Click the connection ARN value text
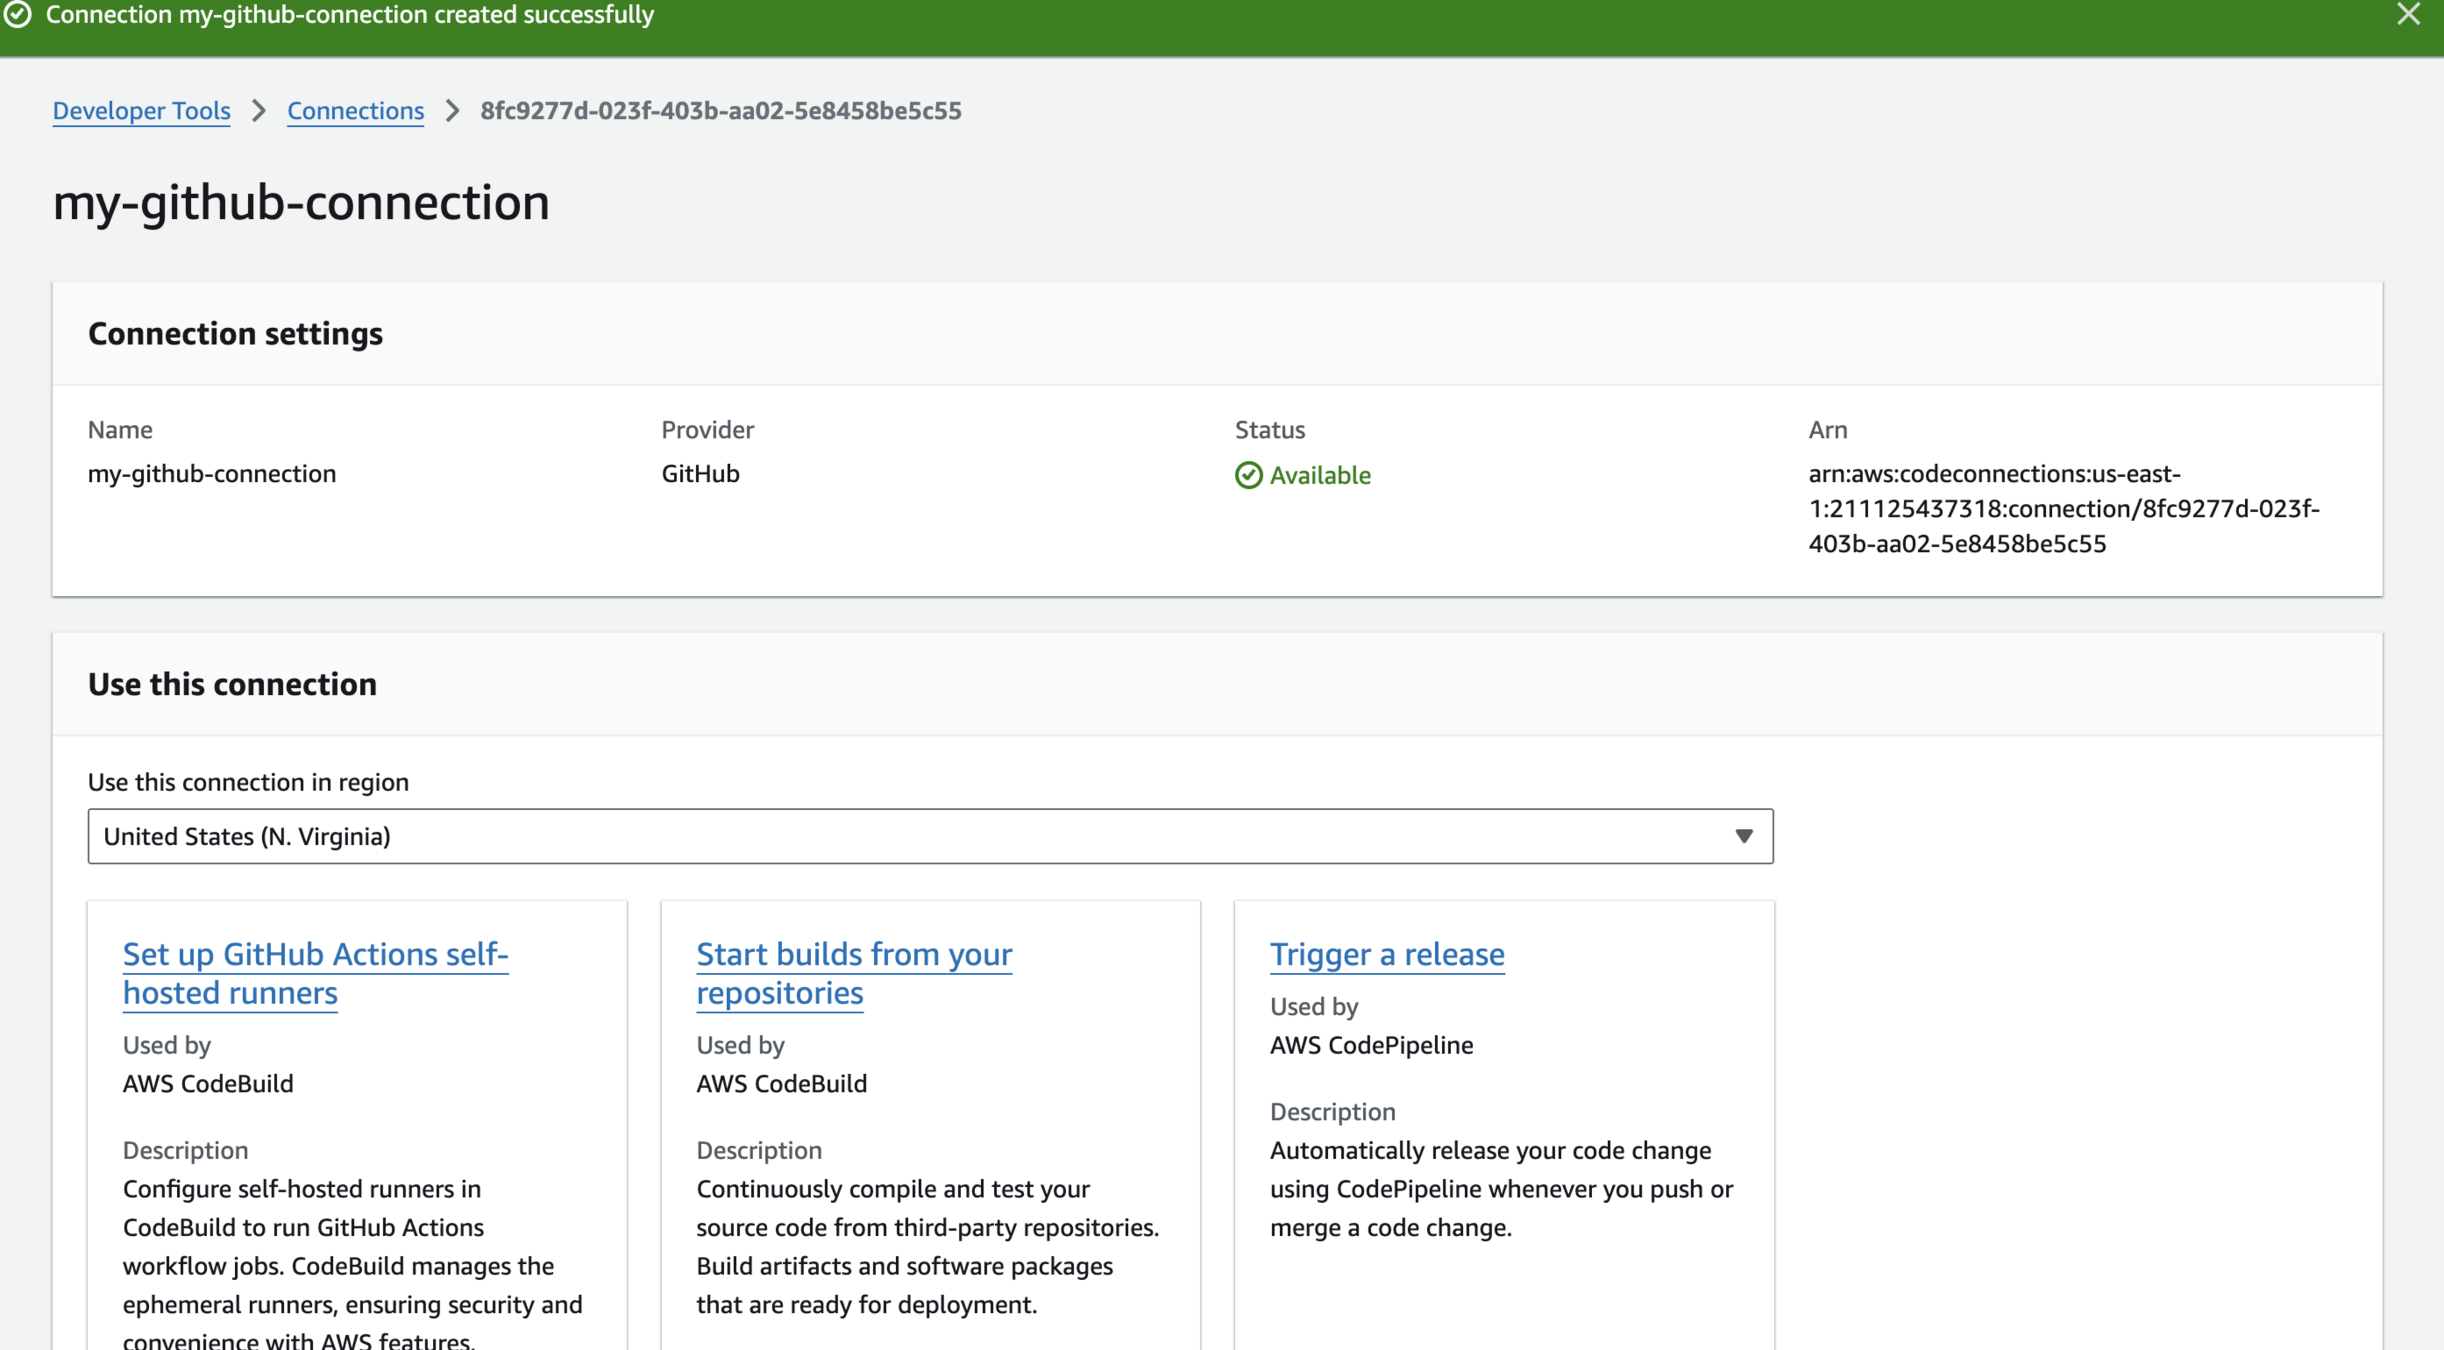Viewport: 2444px width, 1350px height. [2062, 508]
